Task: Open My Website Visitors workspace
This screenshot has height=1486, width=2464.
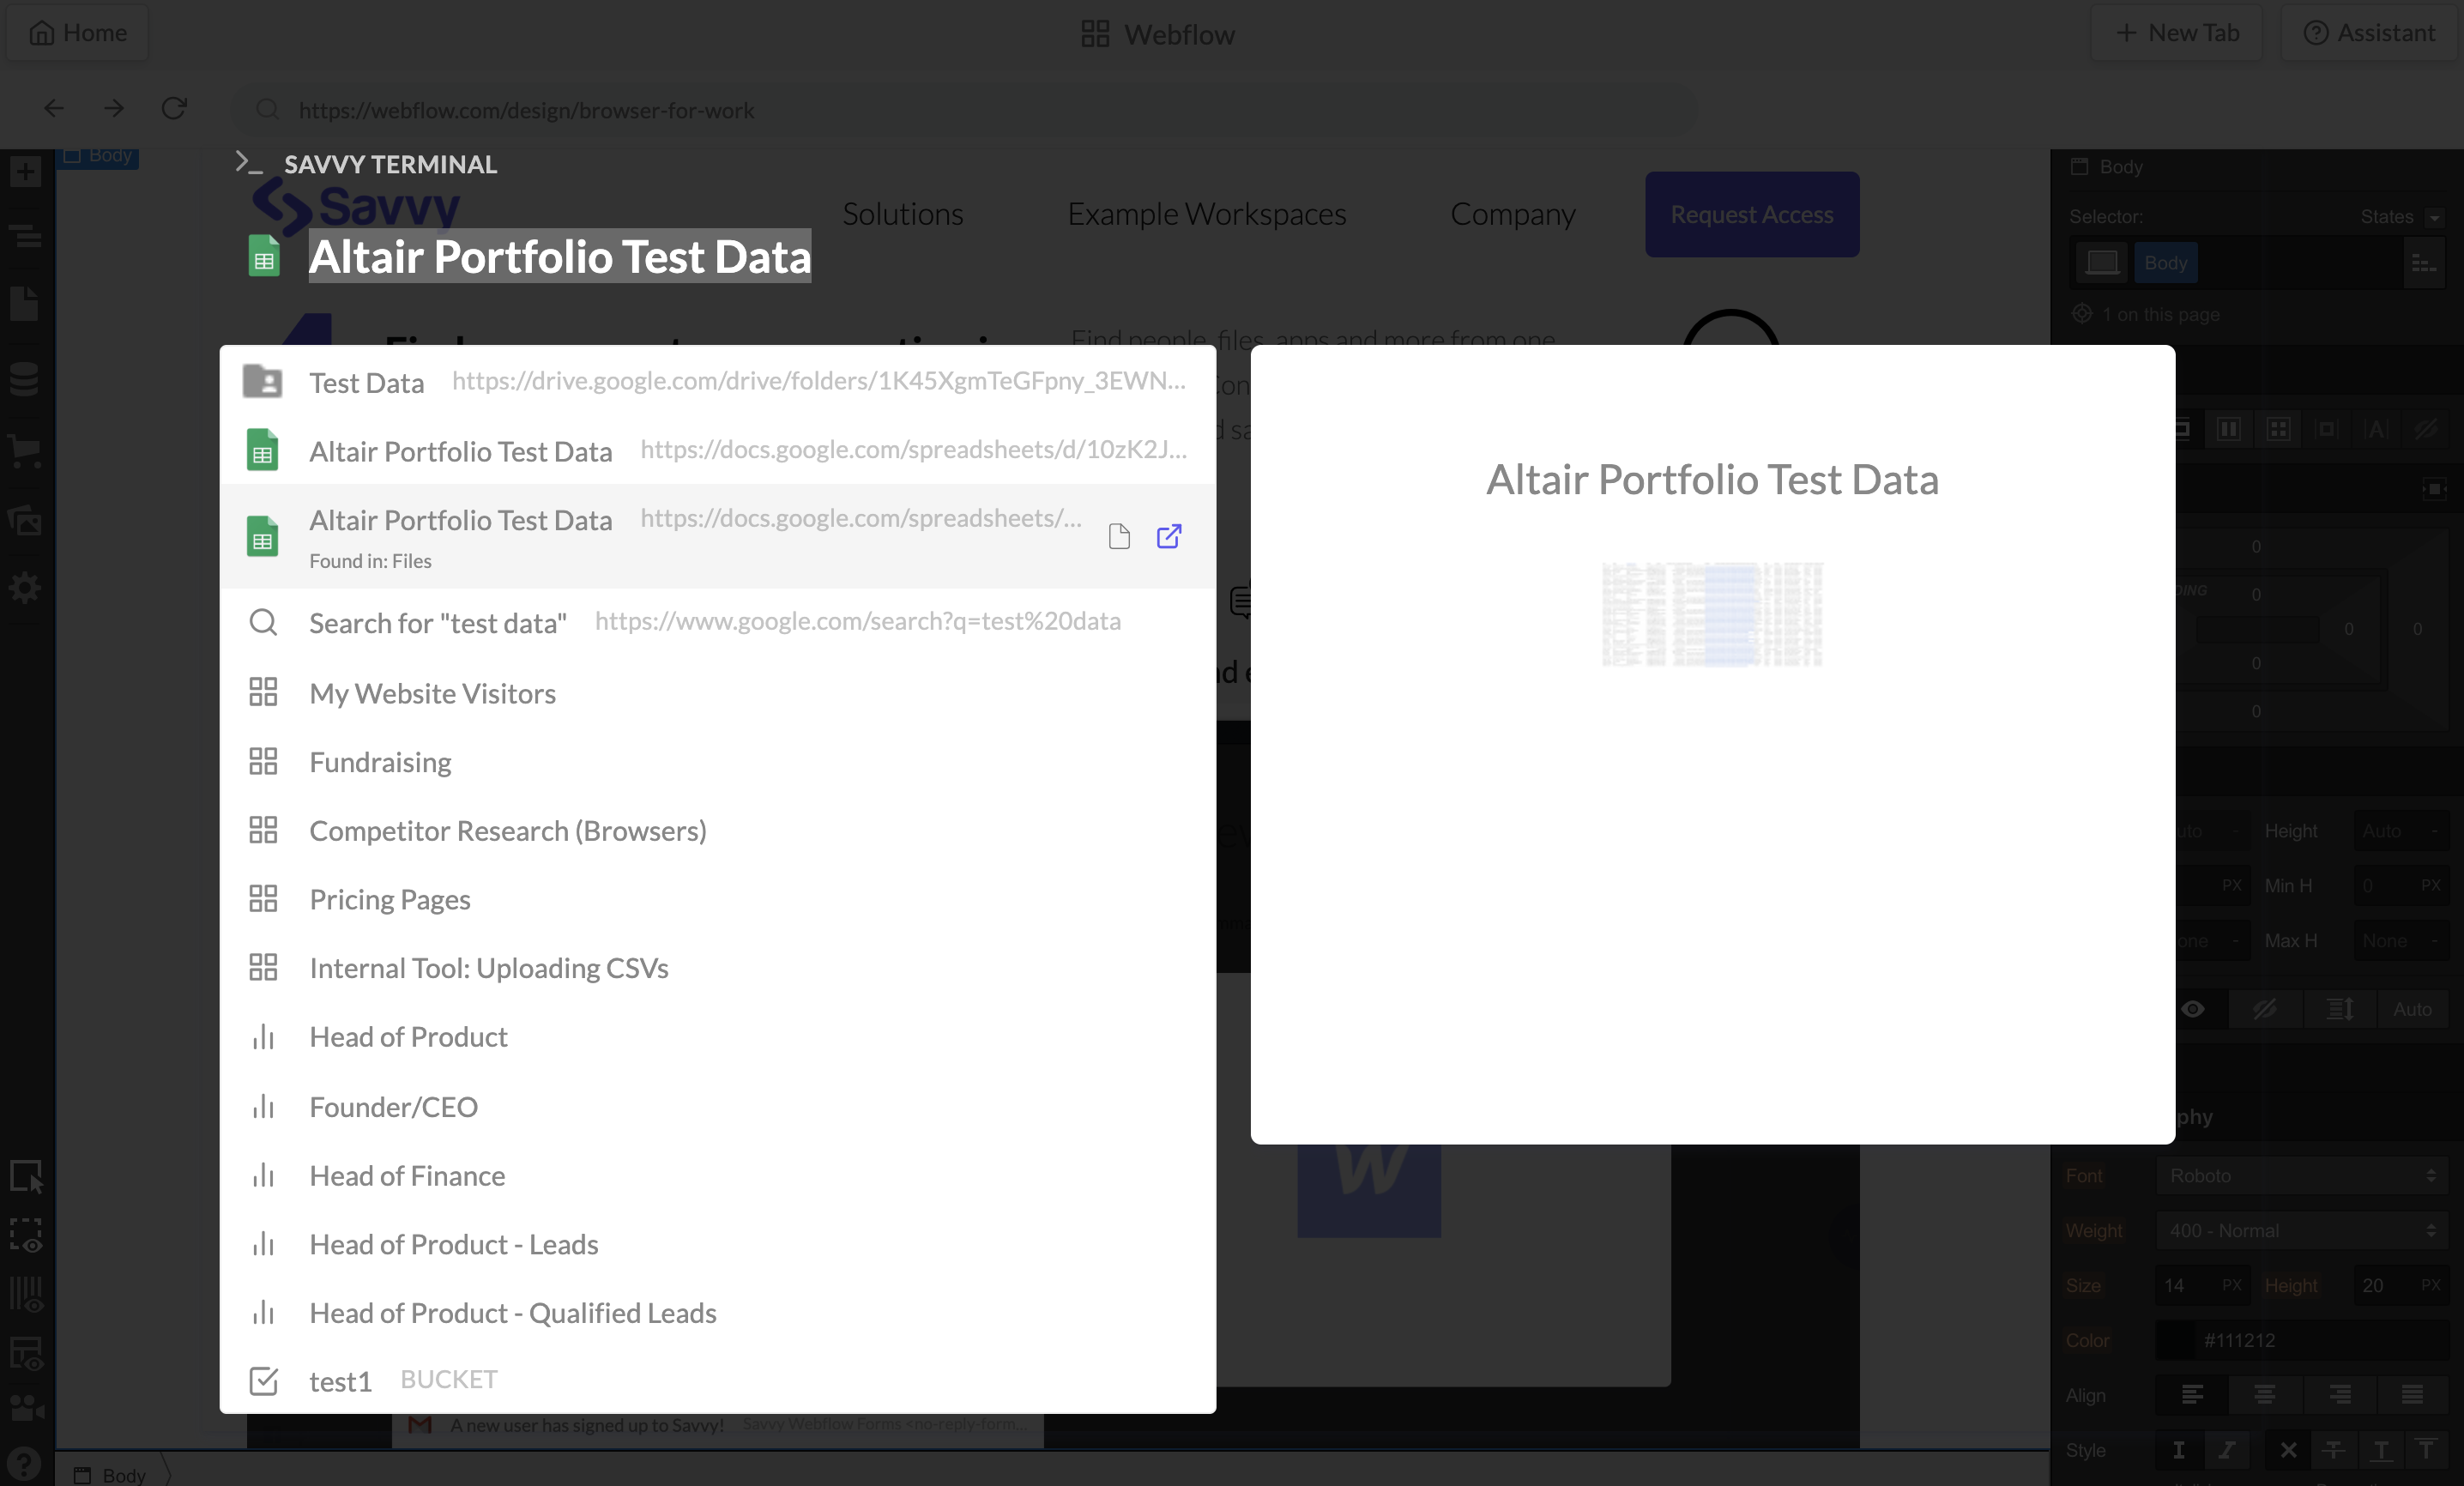Action: coord(718,693)
